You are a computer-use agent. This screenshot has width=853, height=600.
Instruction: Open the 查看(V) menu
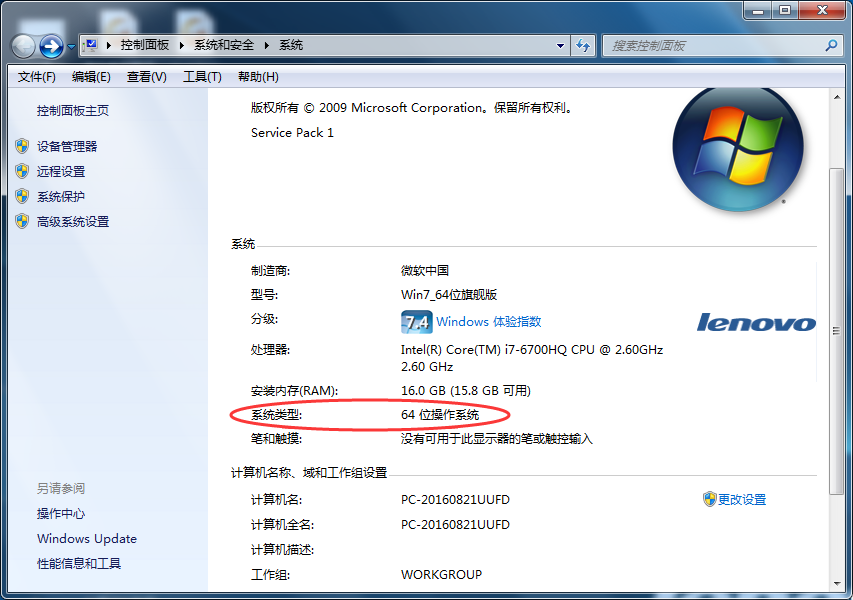tap(146, 77)
